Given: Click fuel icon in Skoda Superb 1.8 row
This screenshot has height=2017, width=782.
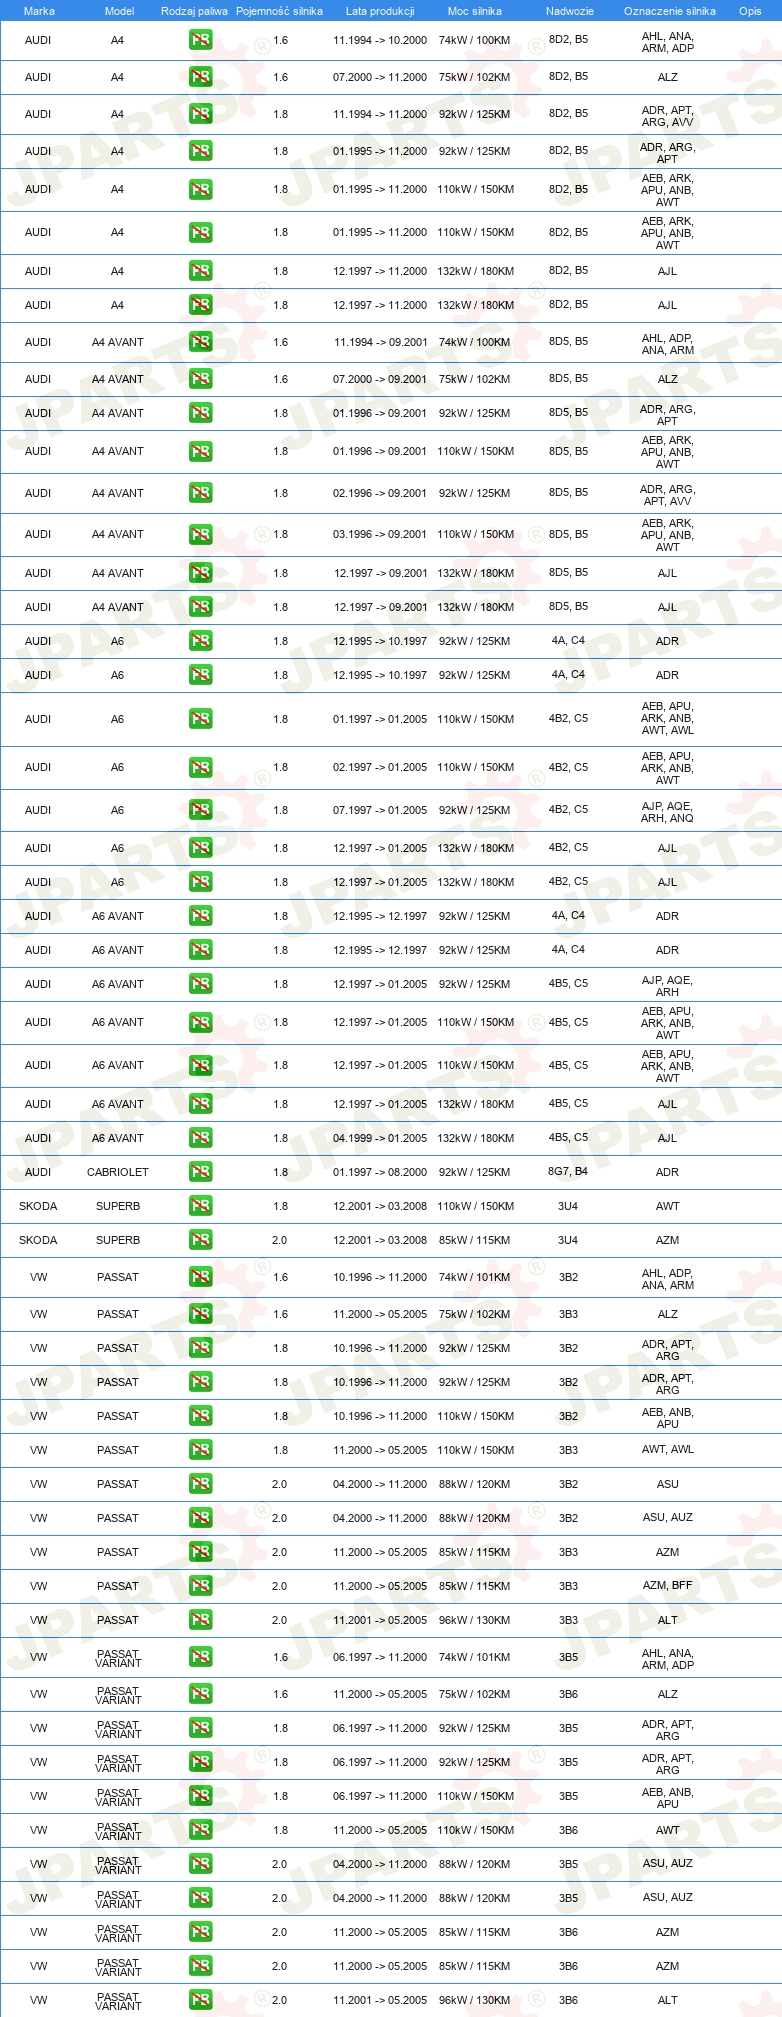Looking at the screenshot, I should (200, 1206).
